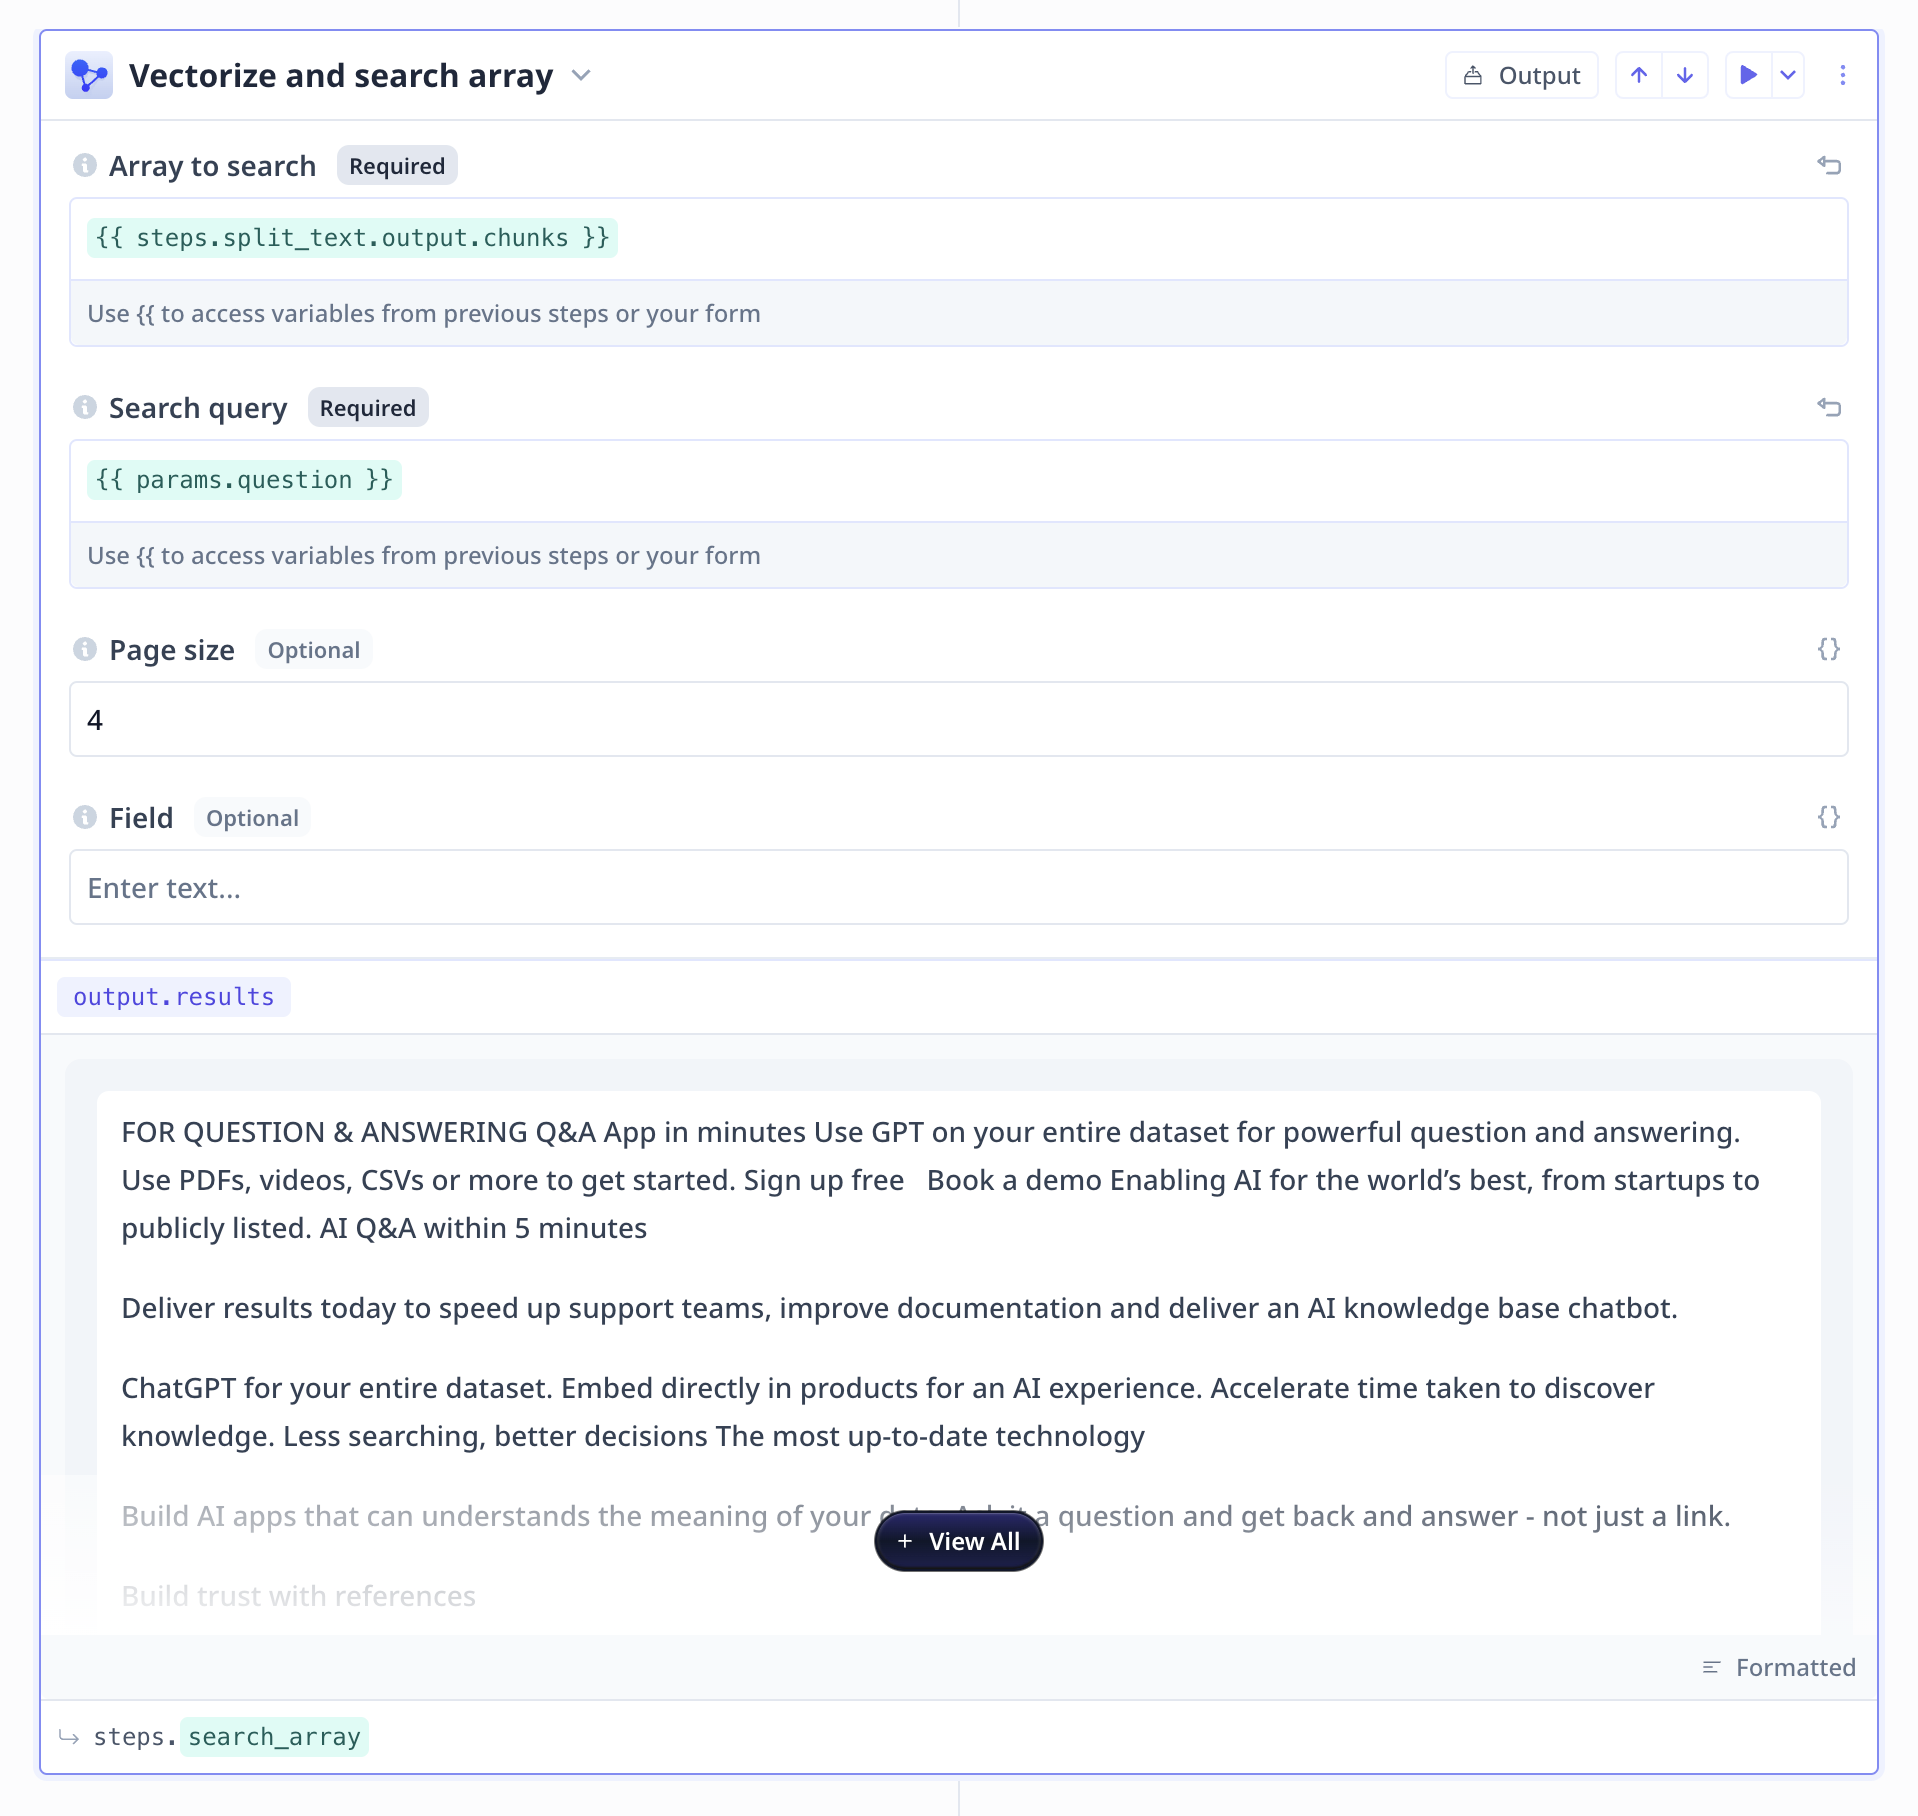Open the three-dot more options menu
This screenshot has height=1816, width=1918.
(x=1843, y=76)
